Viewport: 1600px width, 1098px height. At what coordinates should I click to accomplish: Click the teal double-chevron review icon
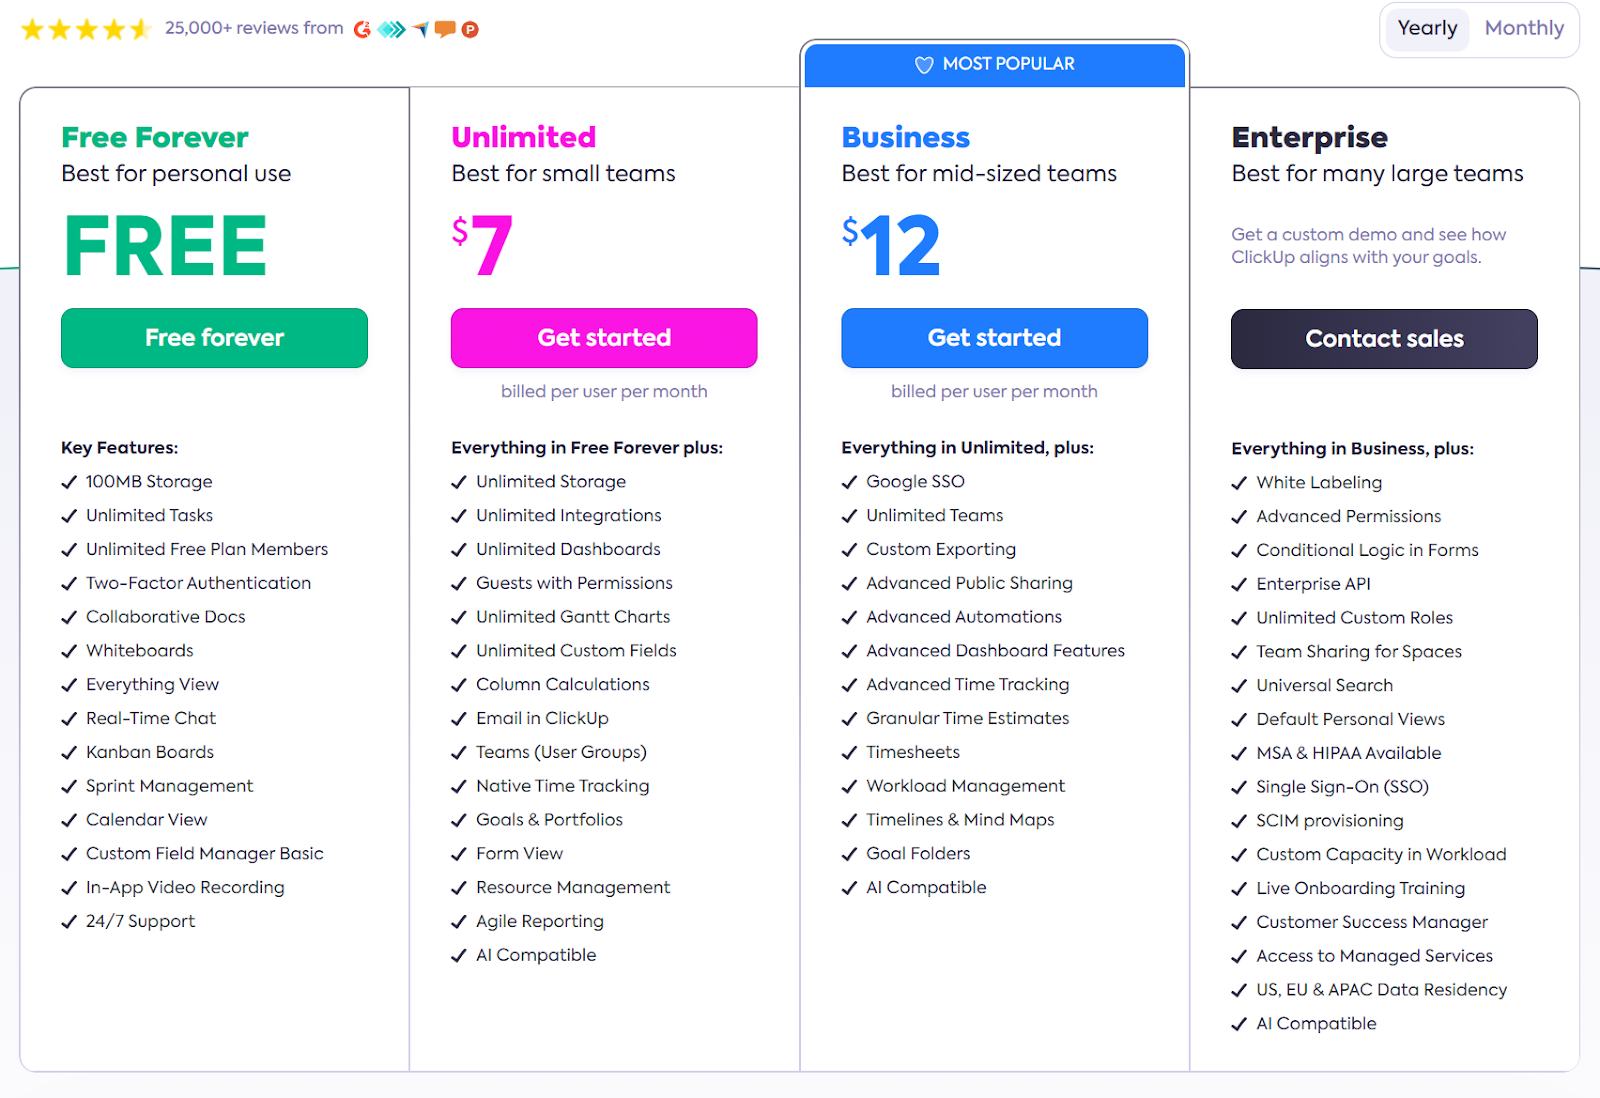pyautogui.click(x=391, y=29)
